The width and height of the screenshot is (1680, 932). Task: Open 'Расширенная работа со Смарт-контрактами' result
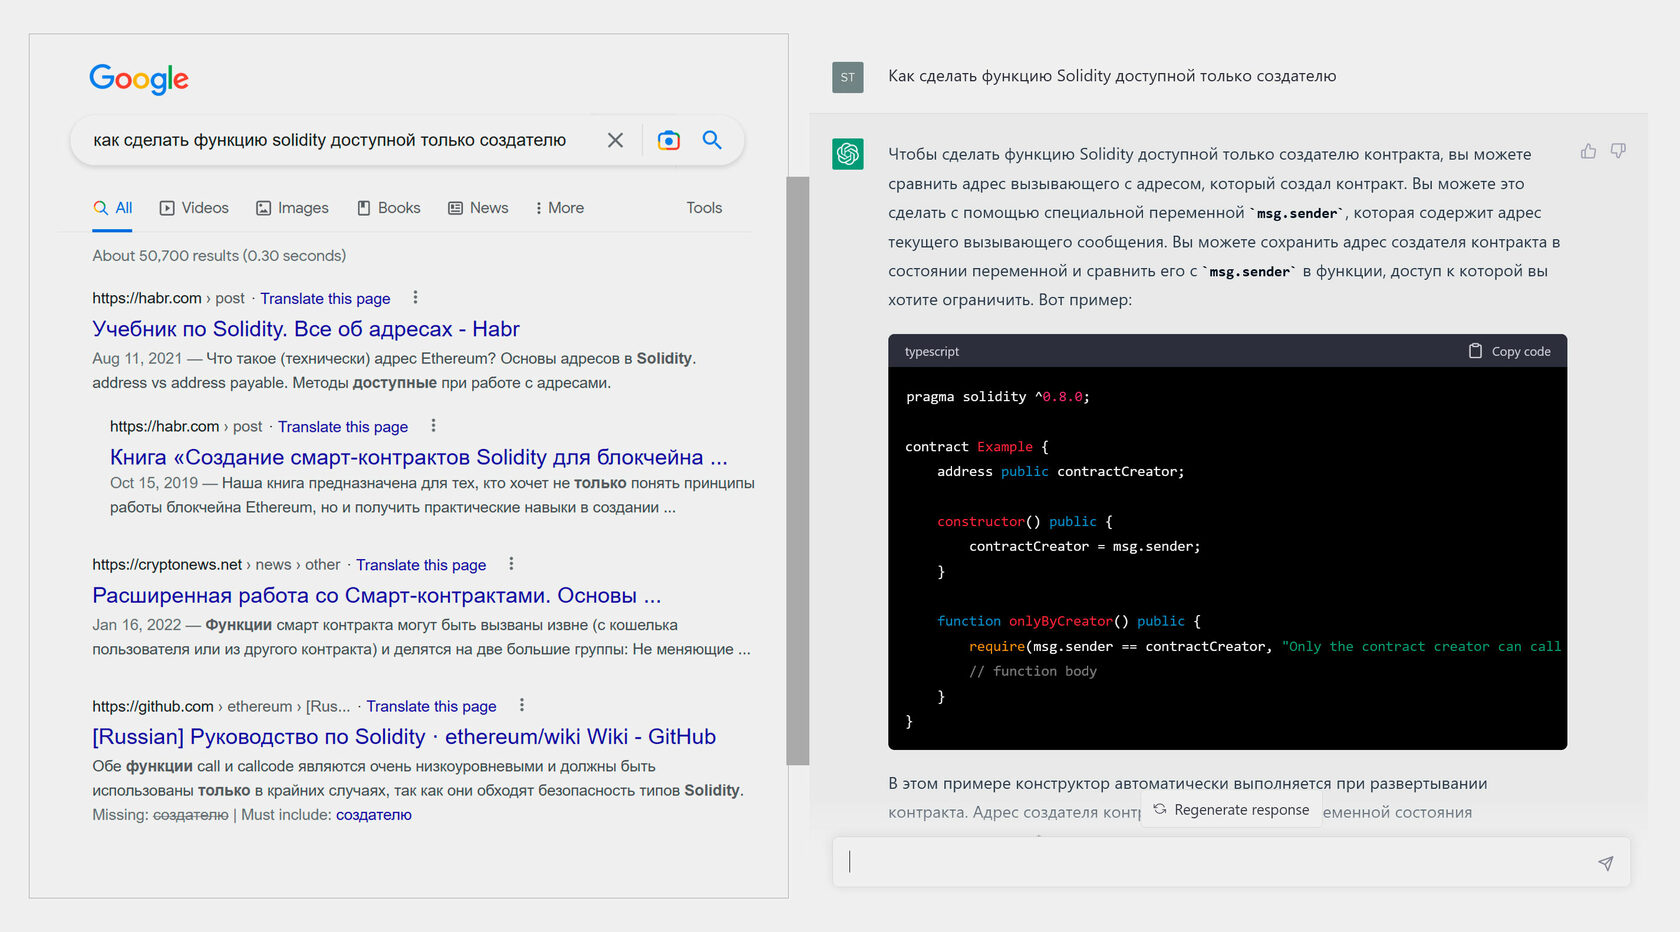tap(377, 595)
